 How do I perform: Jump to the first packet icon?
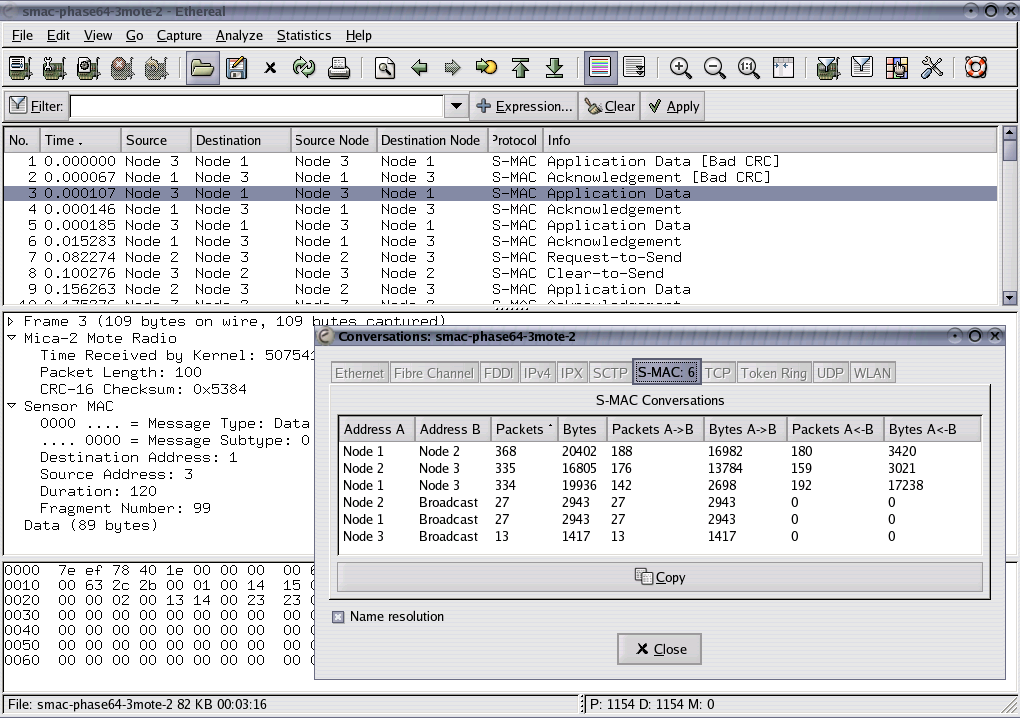pyautogui.click(x=520, y=68)
